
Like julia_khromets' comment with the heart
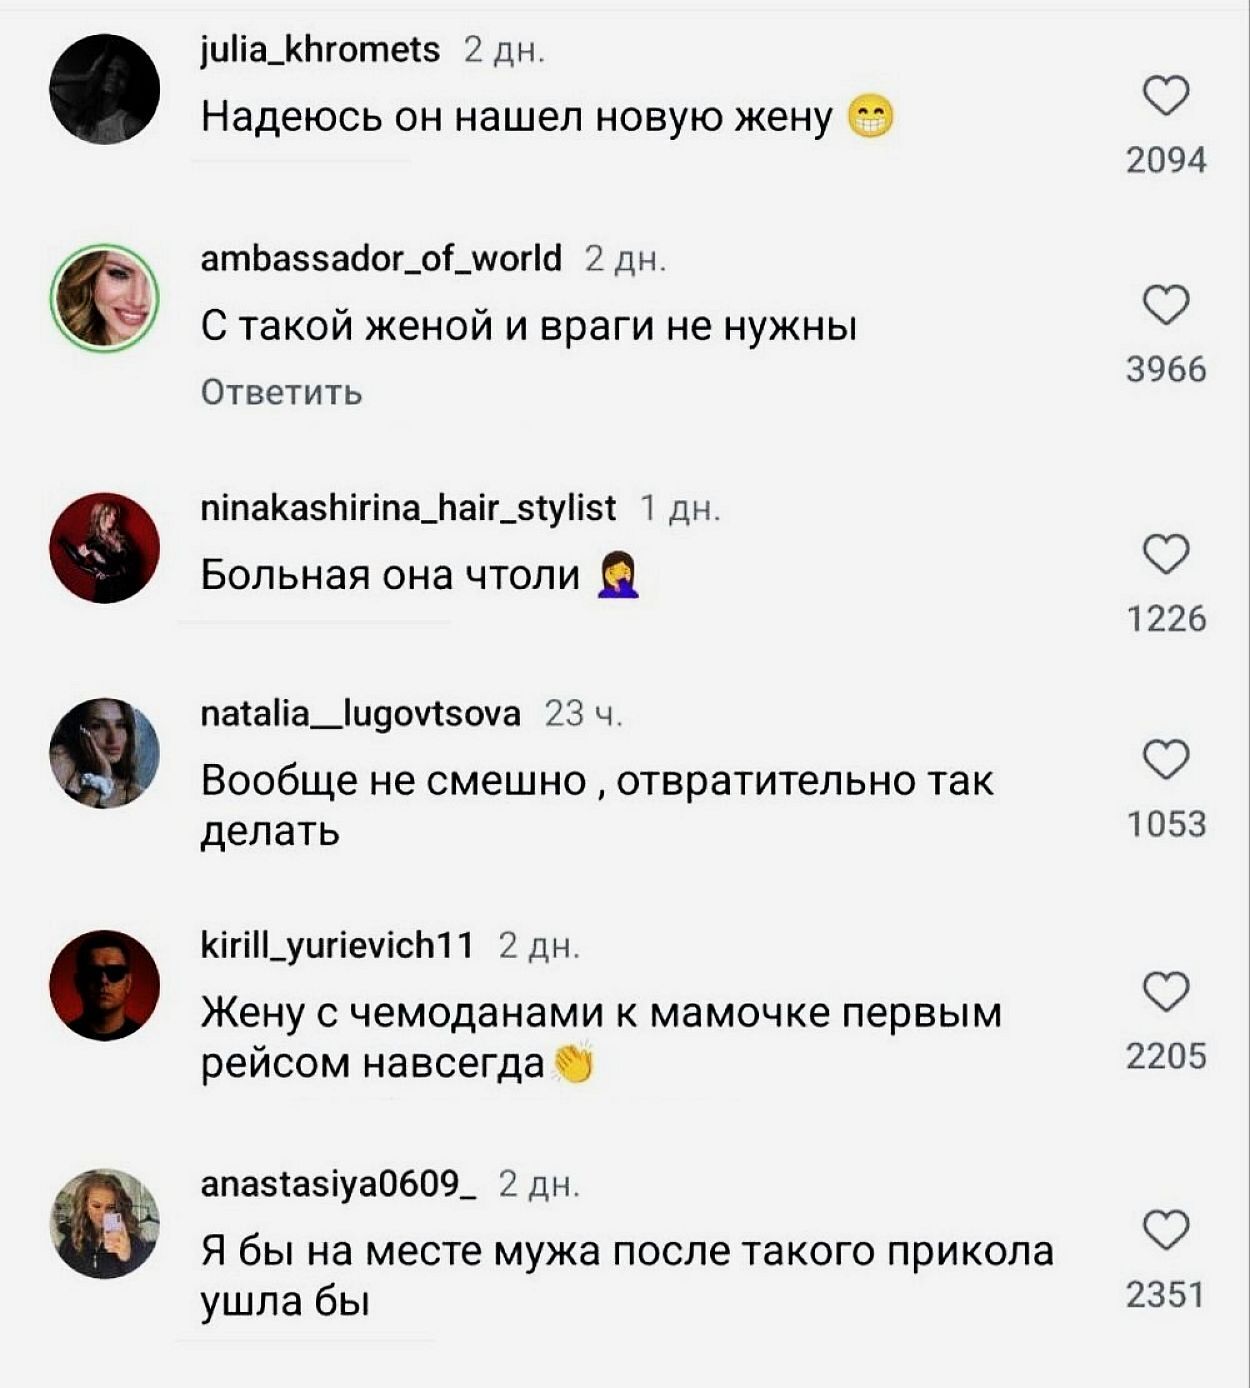point(1165,96)
